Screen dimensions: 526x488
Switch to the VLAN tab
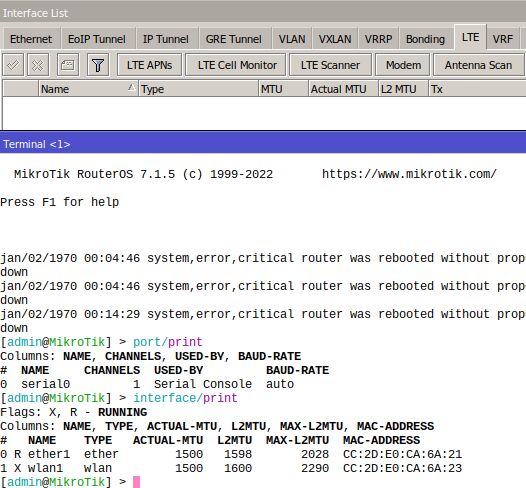click(x=292, y=39)
